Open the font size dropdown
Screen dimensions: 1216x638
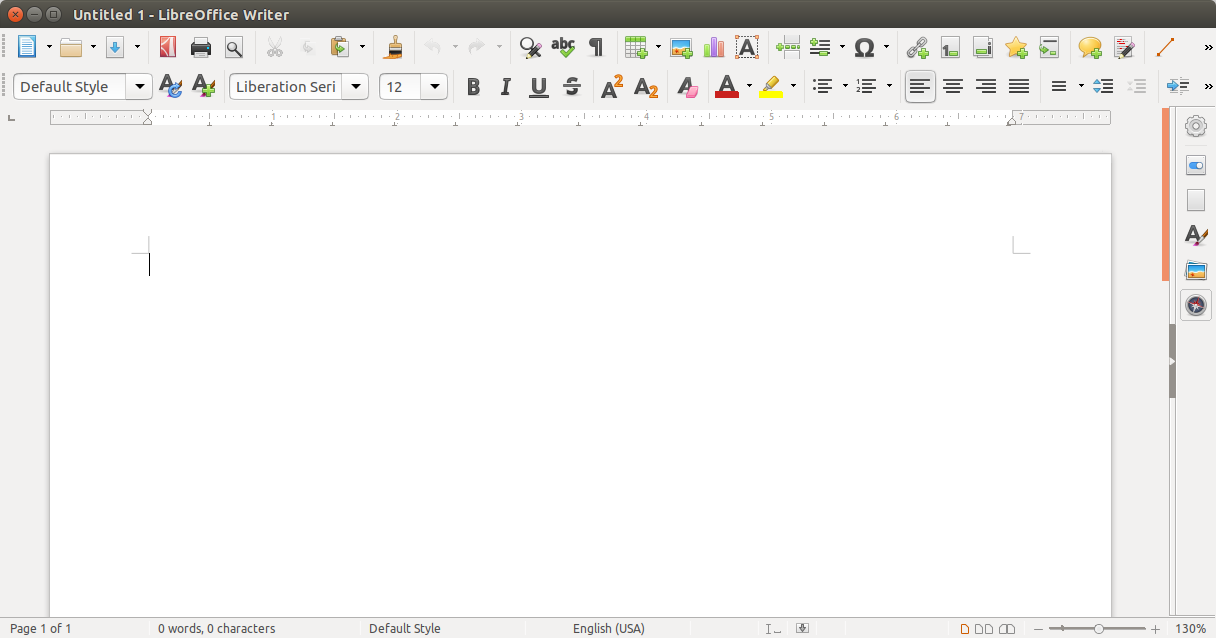(x=435, y=87)
